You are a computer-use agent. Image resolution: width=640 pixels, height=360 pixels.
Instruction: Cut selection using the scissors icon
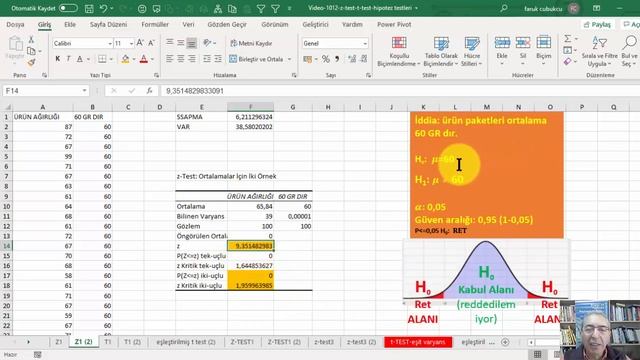click(x=31, y=40)
